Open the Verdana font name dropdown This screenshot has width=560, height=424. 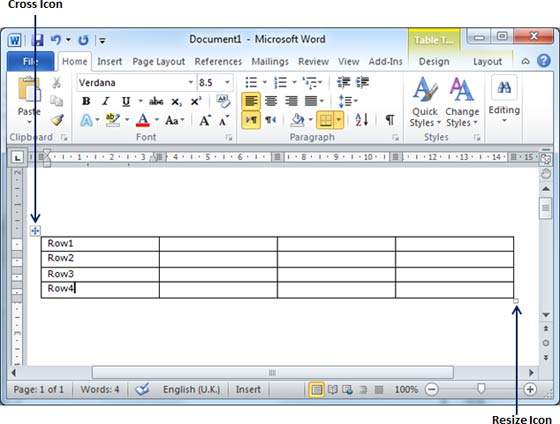[x=191, y=83]
